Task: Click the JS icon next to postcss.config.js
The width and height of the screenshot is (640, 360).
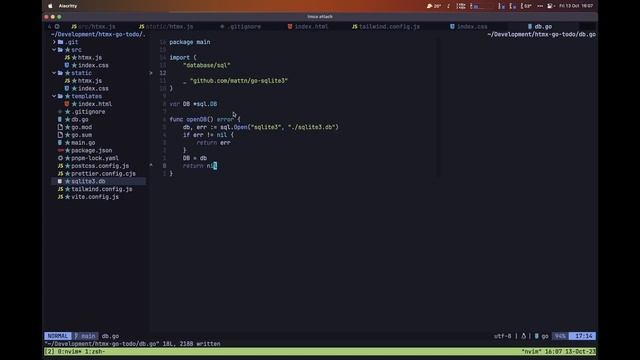Action: [60, 166]
